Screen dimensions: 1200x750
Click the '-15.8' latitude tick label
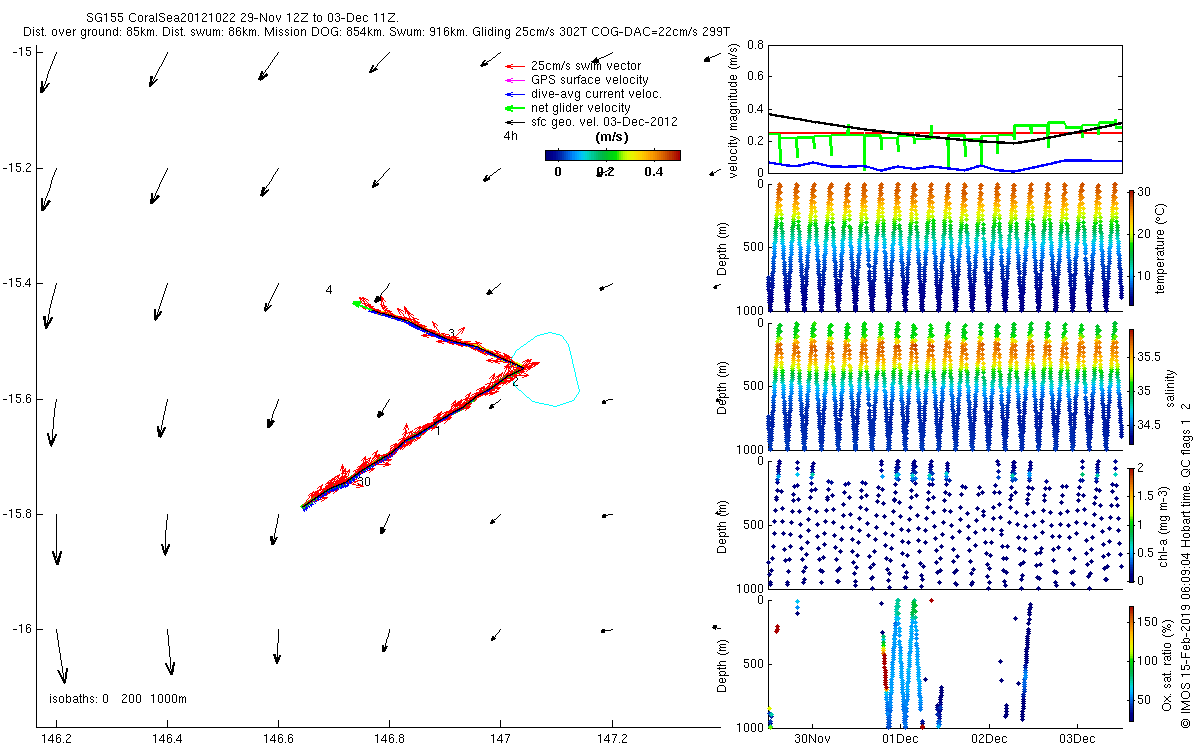(x=17, y=514)
